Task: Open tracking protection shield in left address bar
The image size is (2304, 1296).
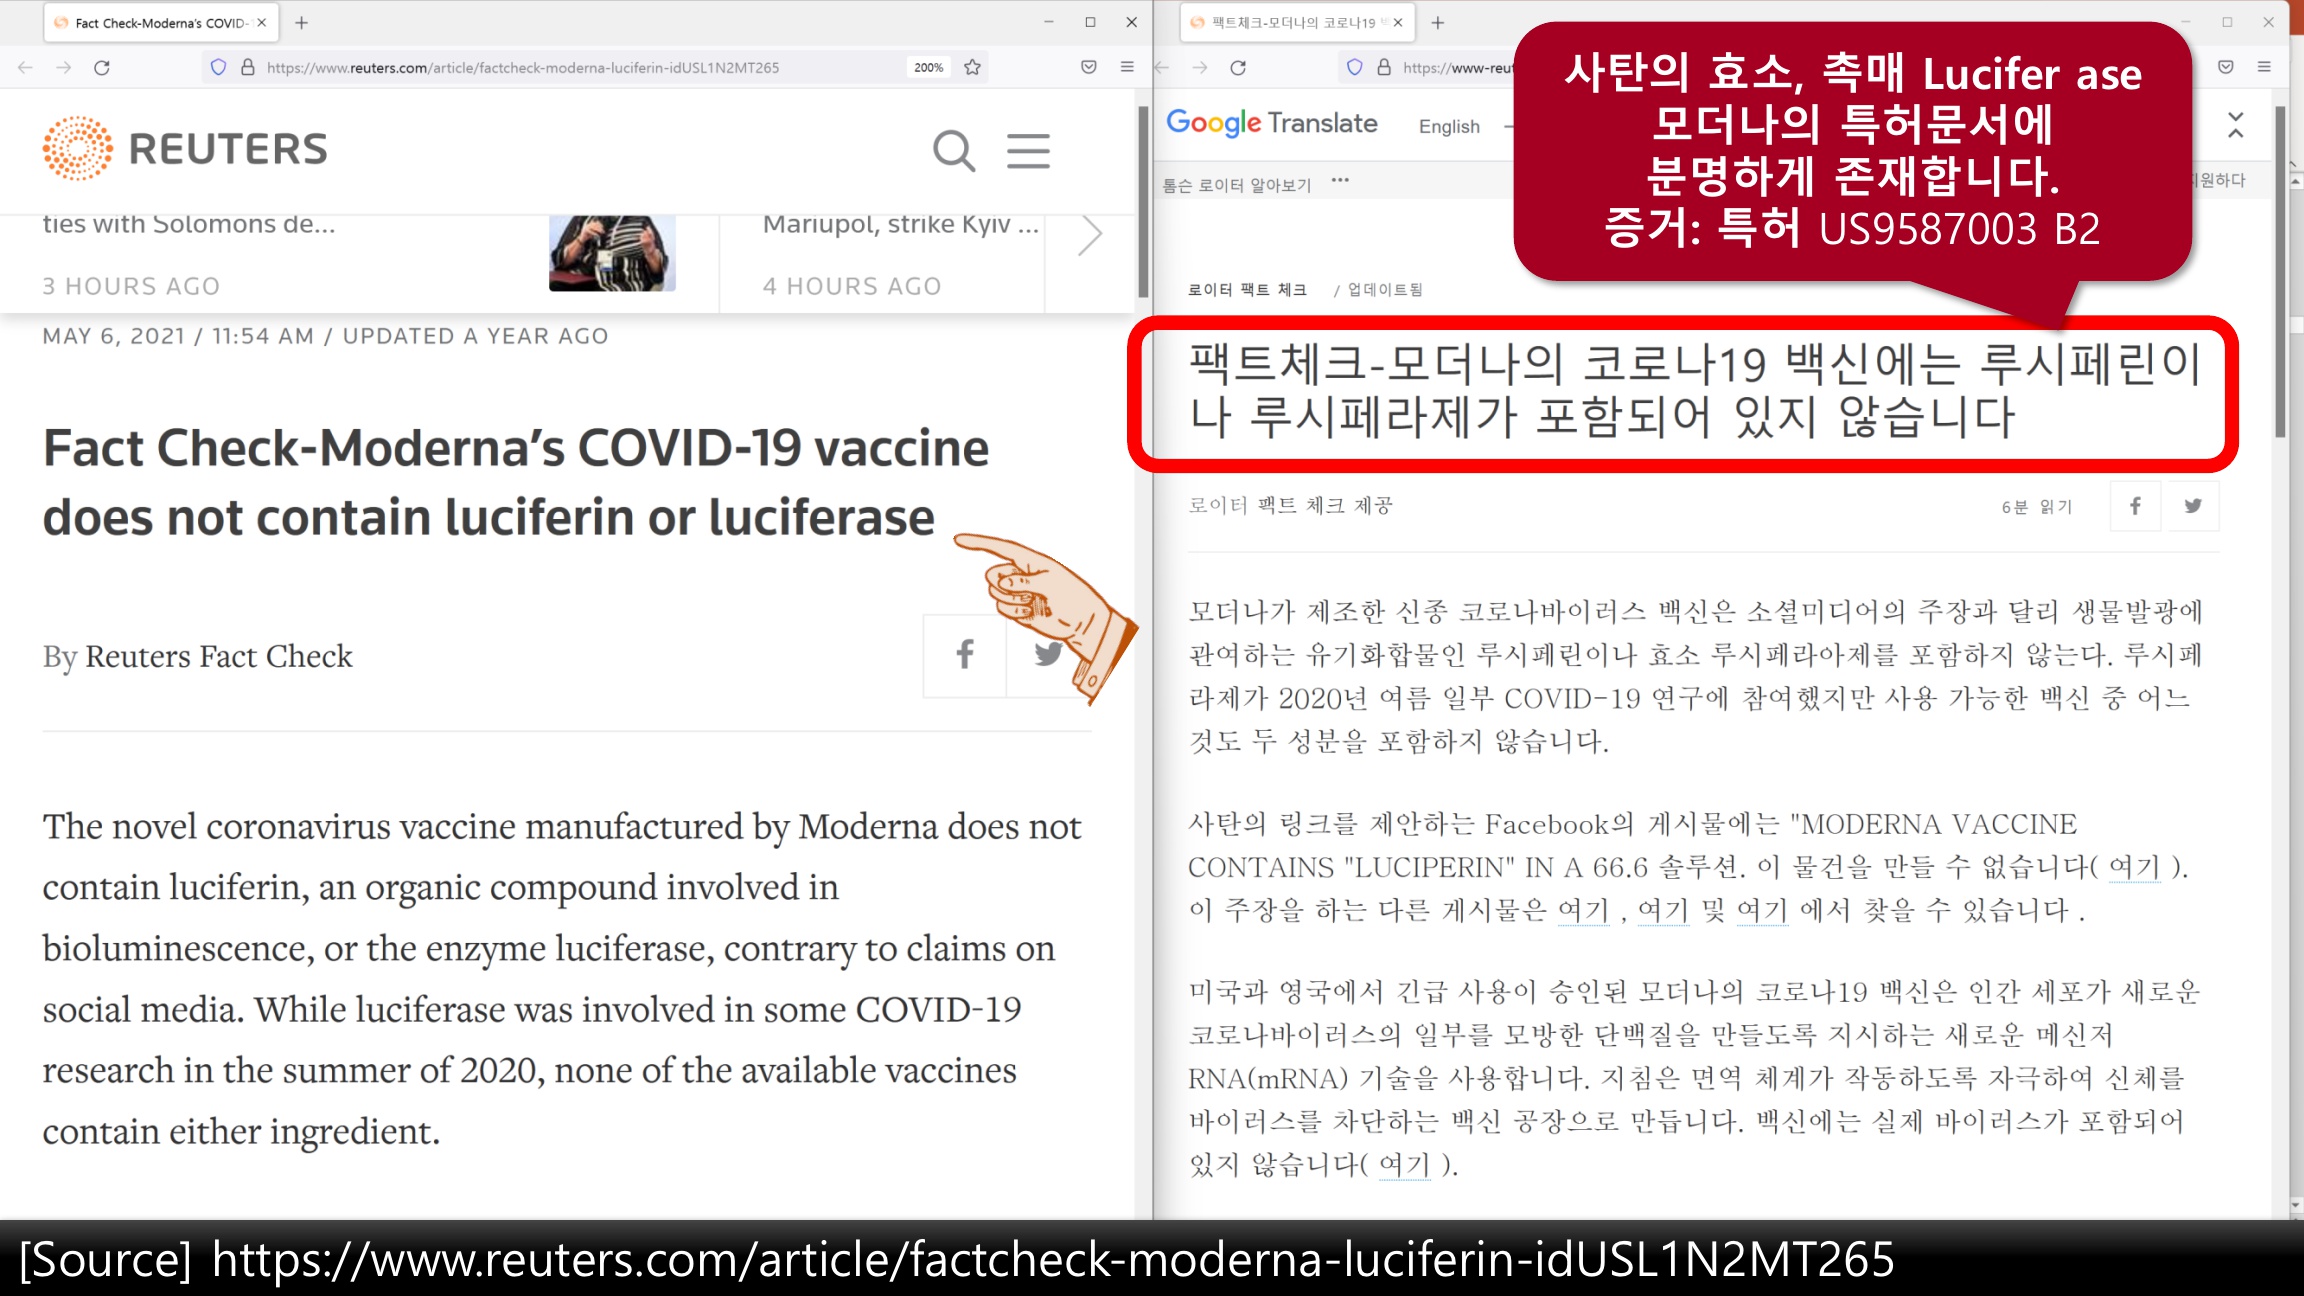Action: pyautogui.click(x=218, y=67)
